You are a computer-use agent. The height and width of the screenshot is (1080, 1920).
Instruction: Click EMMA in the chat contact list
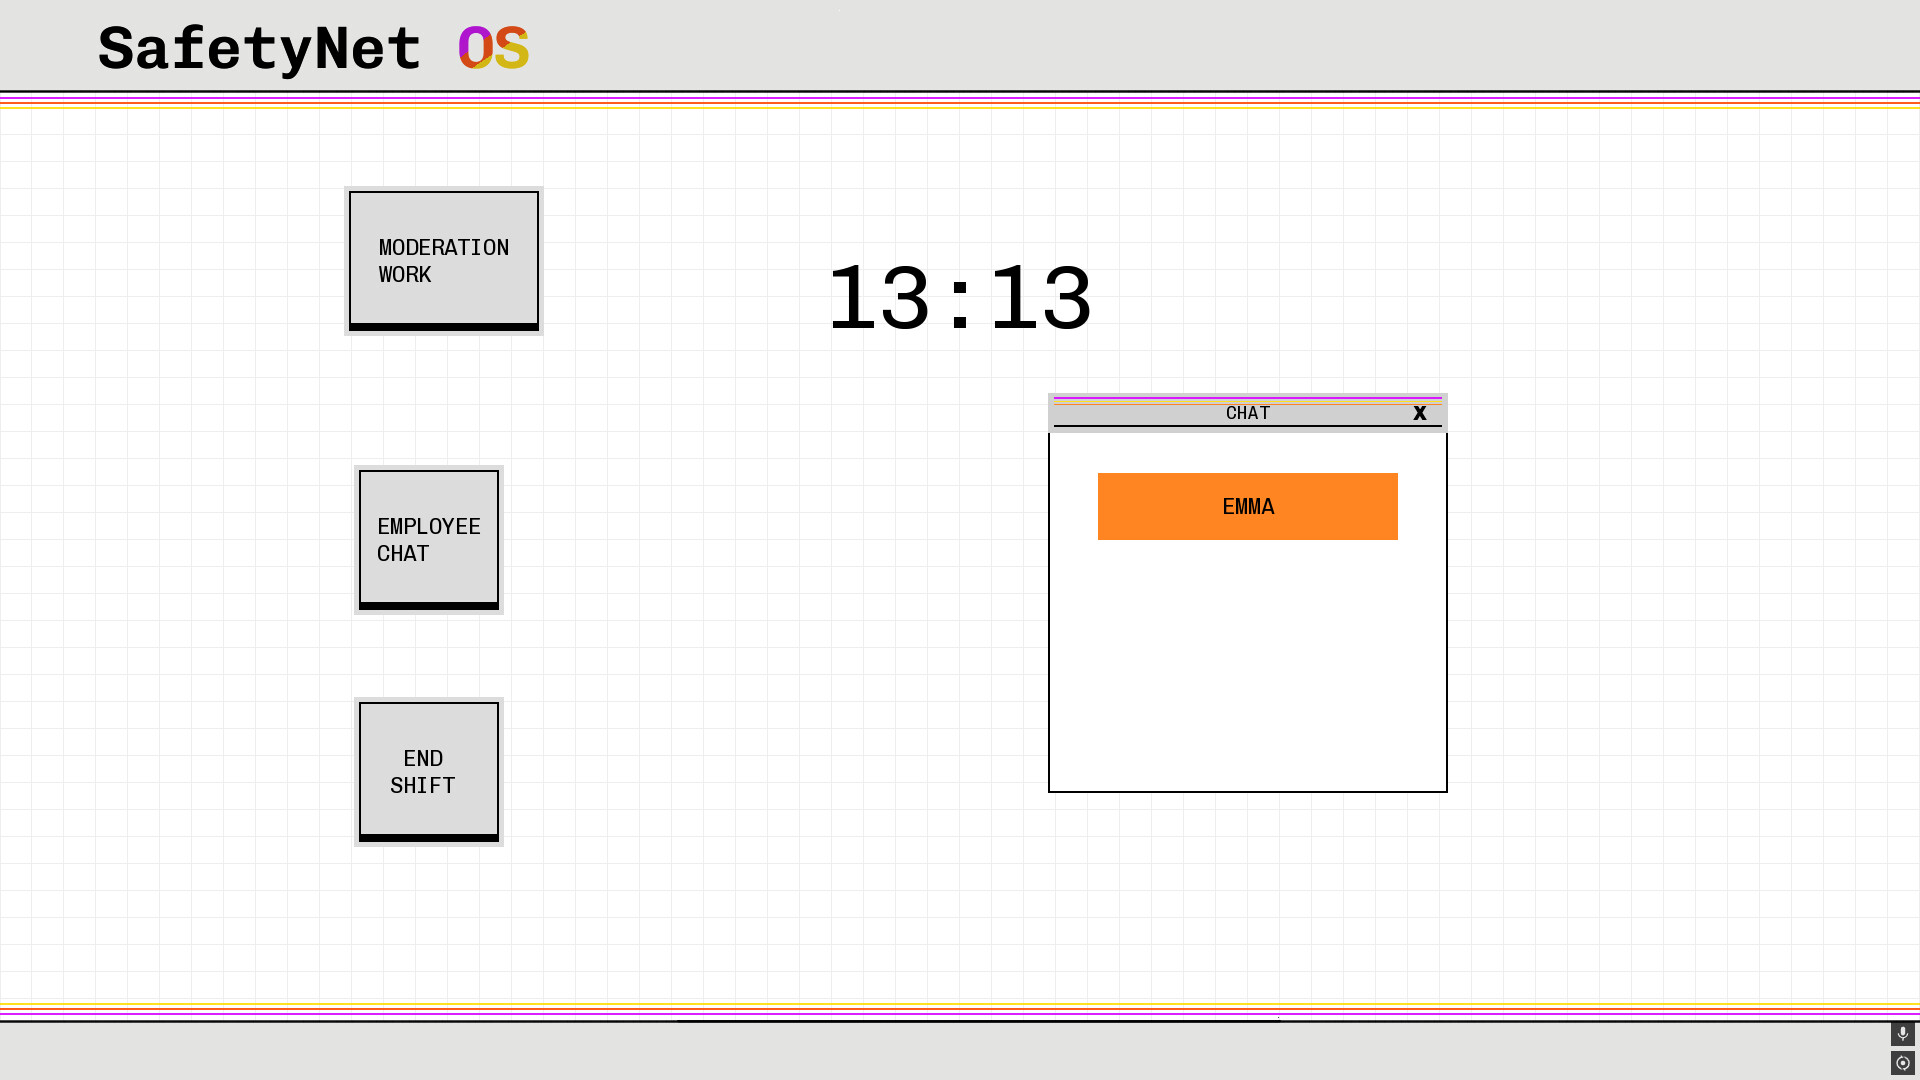[1247, 507]
